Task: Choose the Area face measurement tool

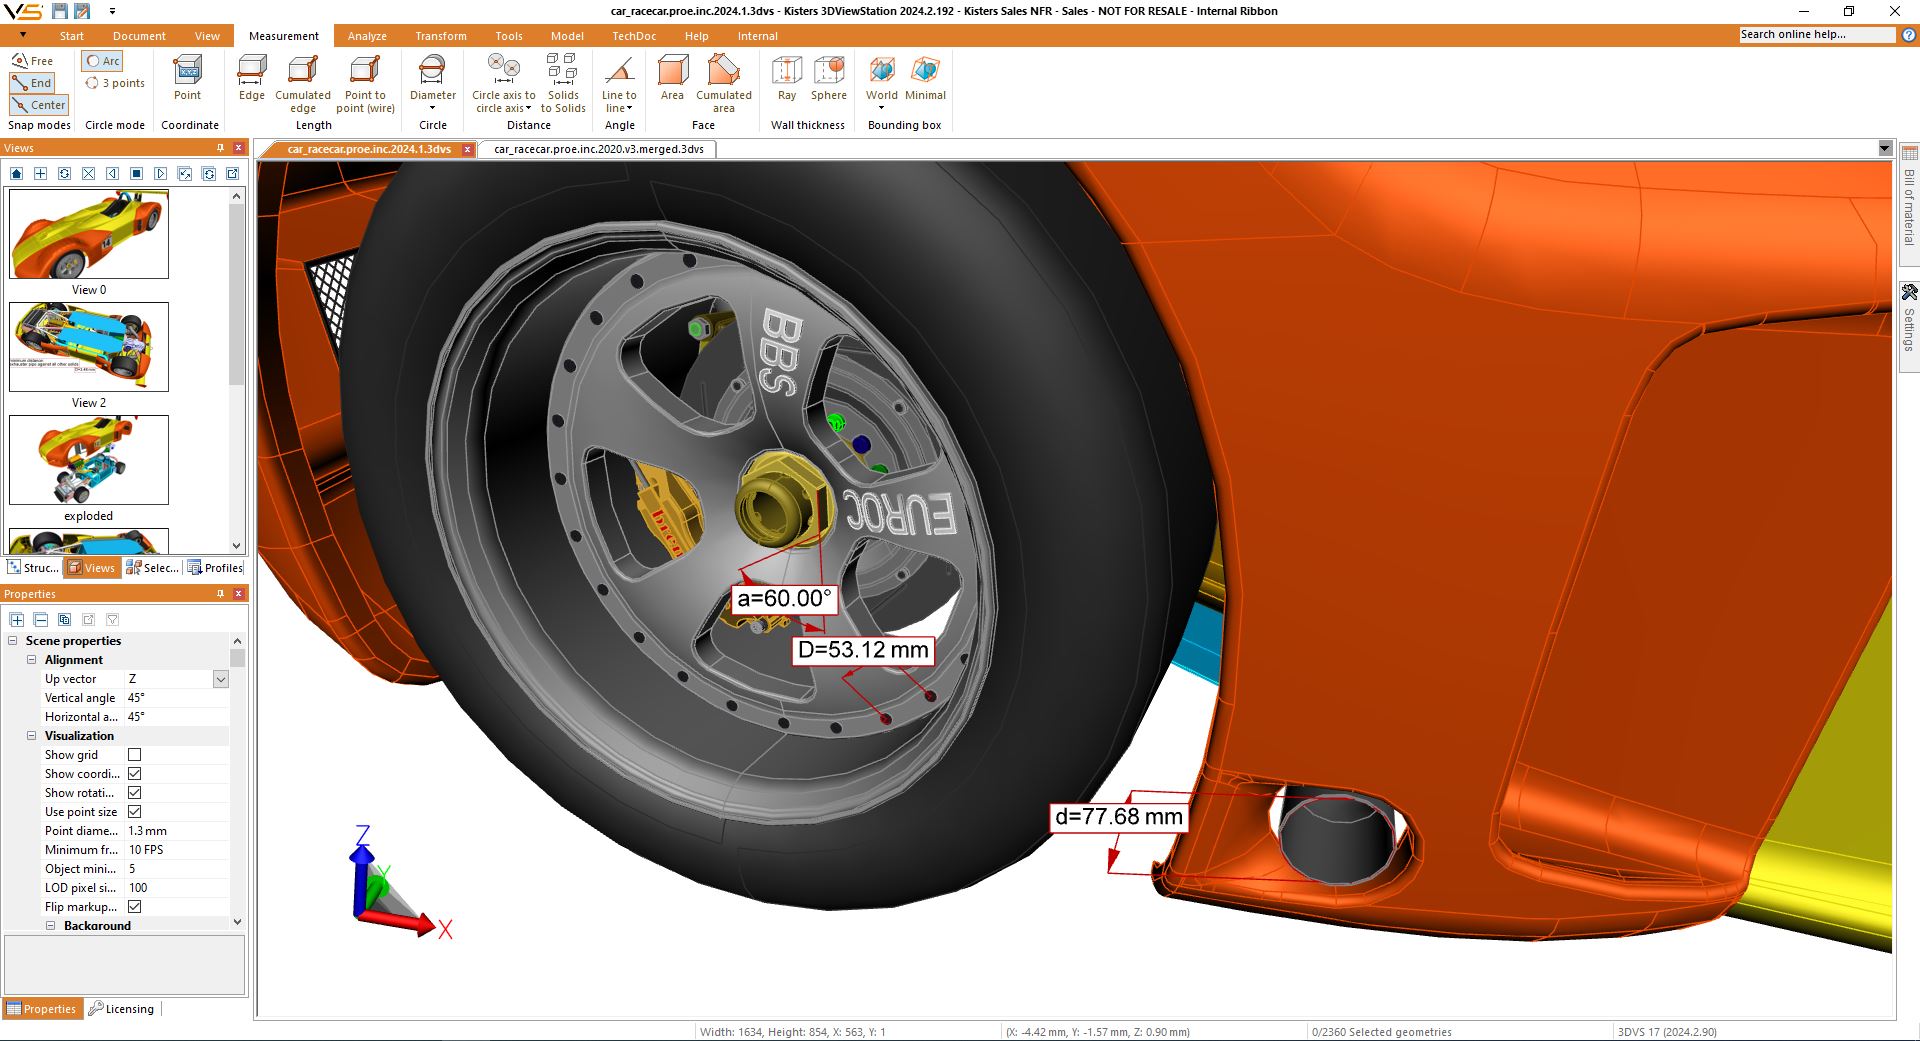Action: (x=672, y=79)
